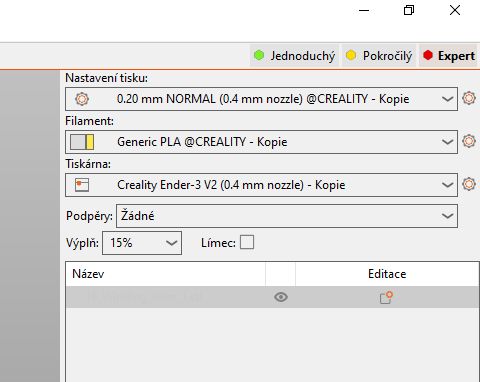480x382 pixels.
Task: Open printer settings gear next to Tiskárna
Action: (469, 184)
